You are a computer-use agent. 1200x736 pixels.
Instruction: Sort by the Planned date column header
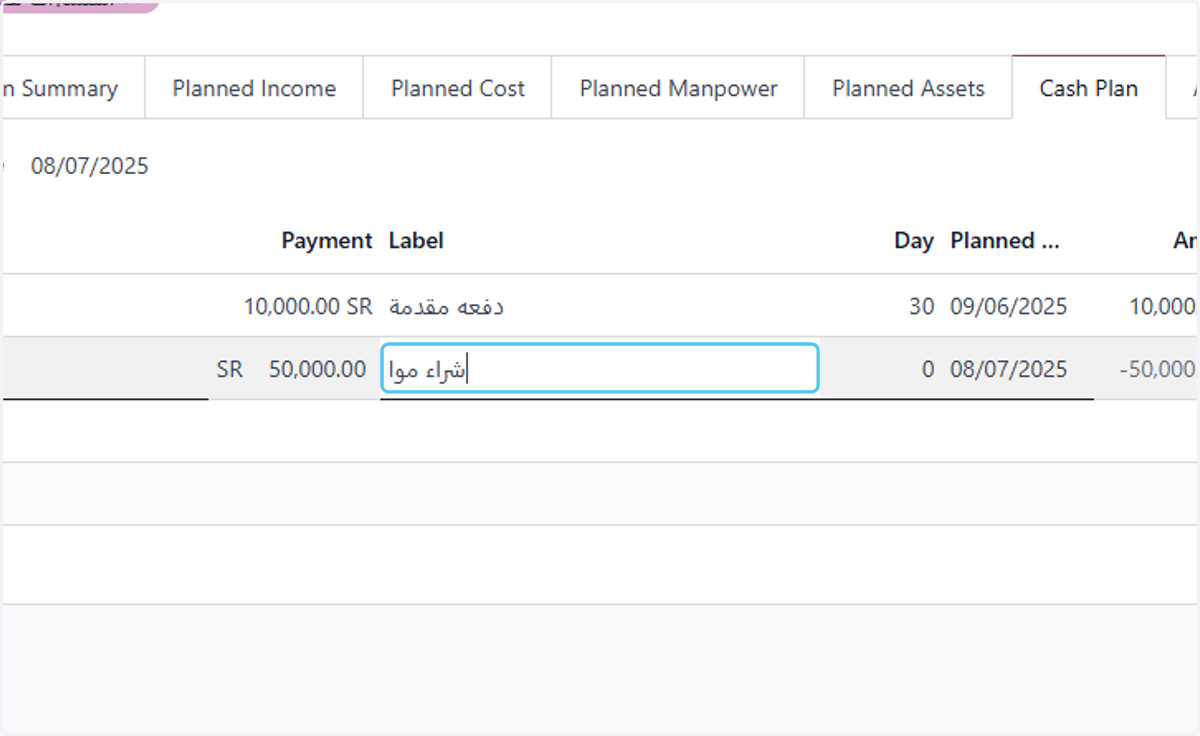1004,241
